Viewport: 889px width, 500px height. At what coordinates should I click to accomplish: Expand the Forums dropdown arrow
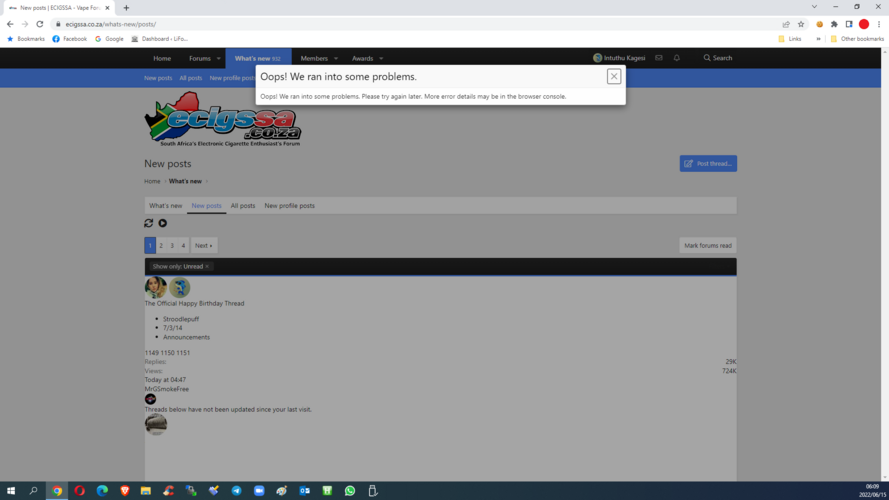218,58
